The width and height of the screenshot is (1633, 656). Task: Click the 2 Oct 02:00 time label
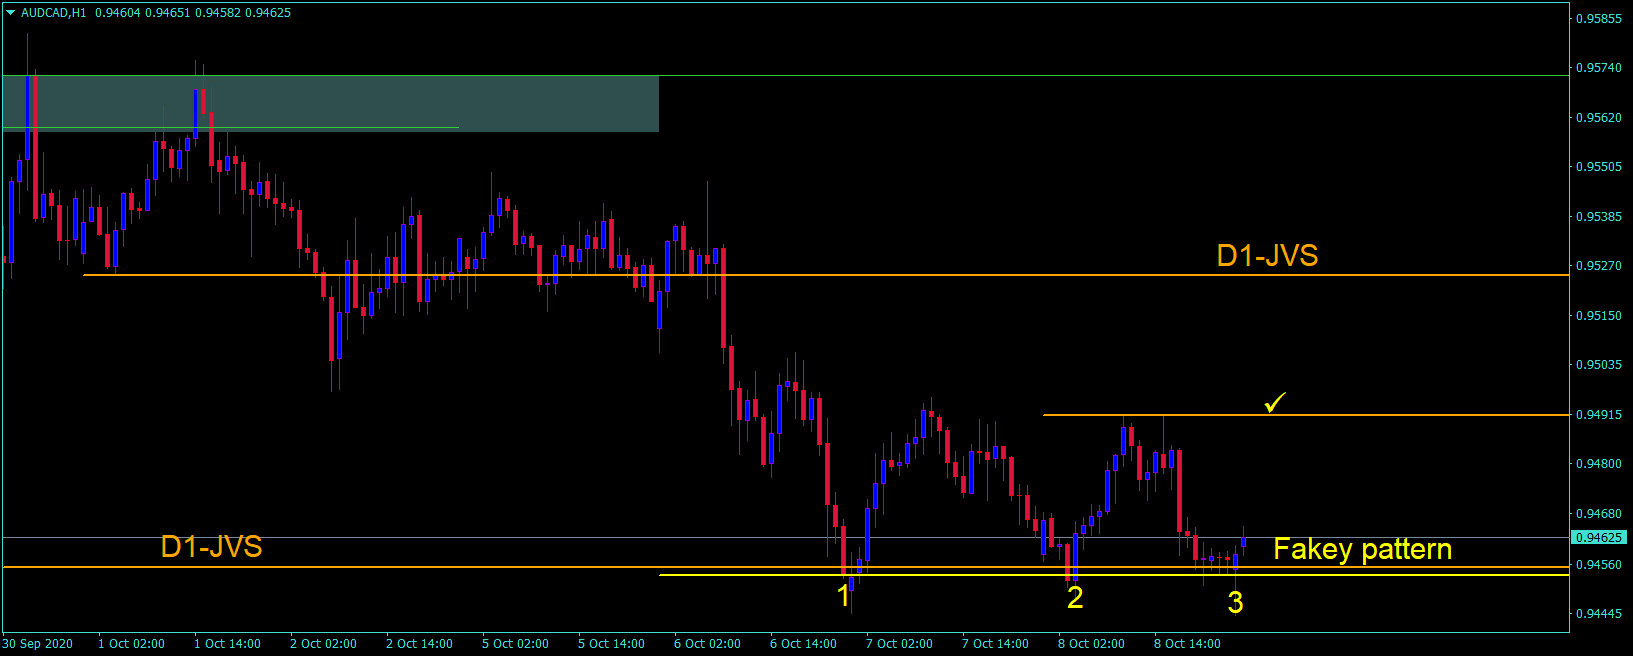(x=323, y=644)
